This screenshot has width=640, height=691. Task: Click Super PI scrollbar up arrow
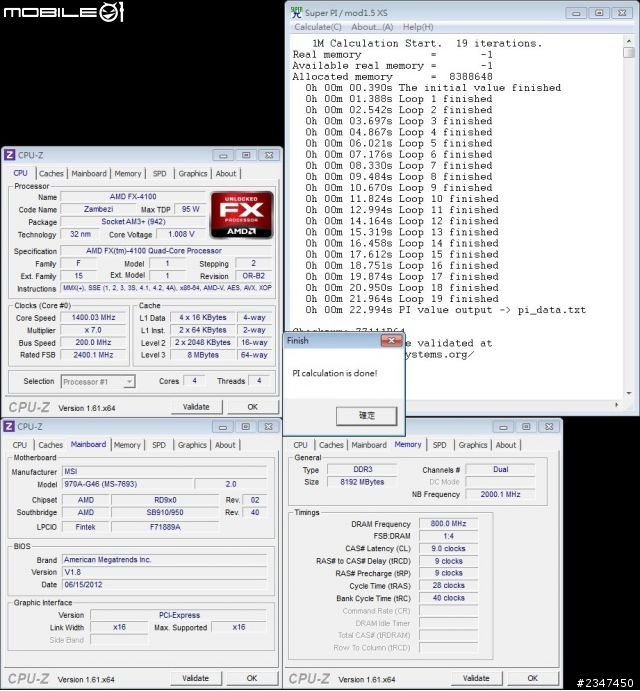click(629, 41)
